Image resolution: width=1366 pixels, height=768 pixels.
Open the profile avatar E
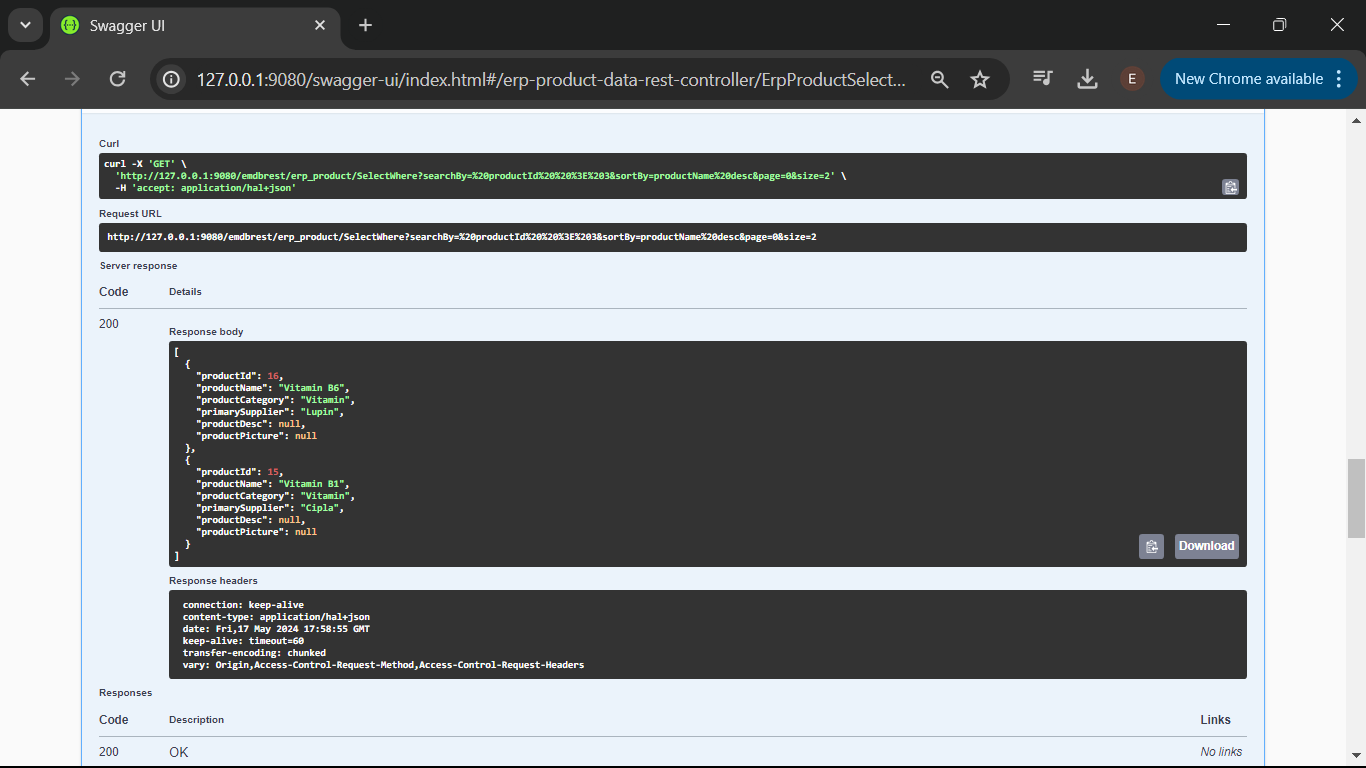[1132, 79]
